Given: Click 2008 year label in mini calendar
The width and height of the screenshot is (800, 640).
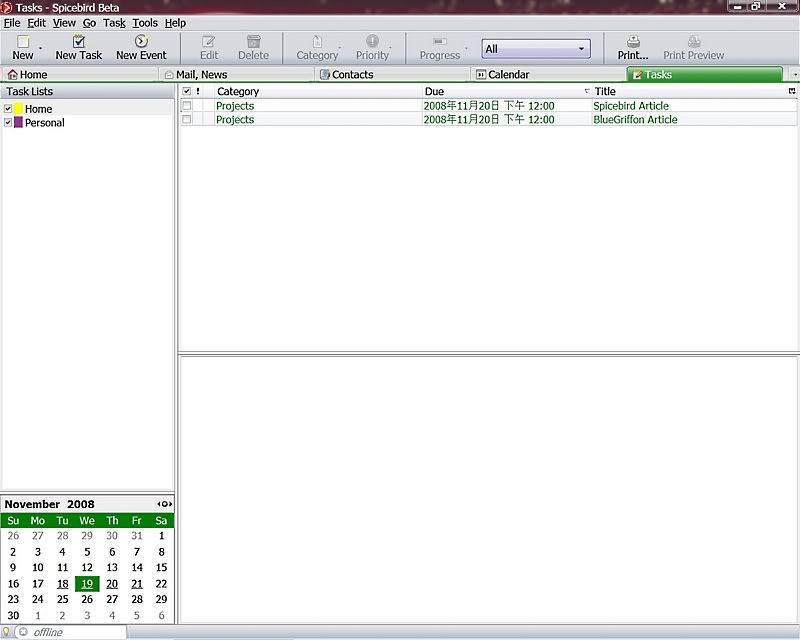Looking at the screenshot, I should coord(81,504).
